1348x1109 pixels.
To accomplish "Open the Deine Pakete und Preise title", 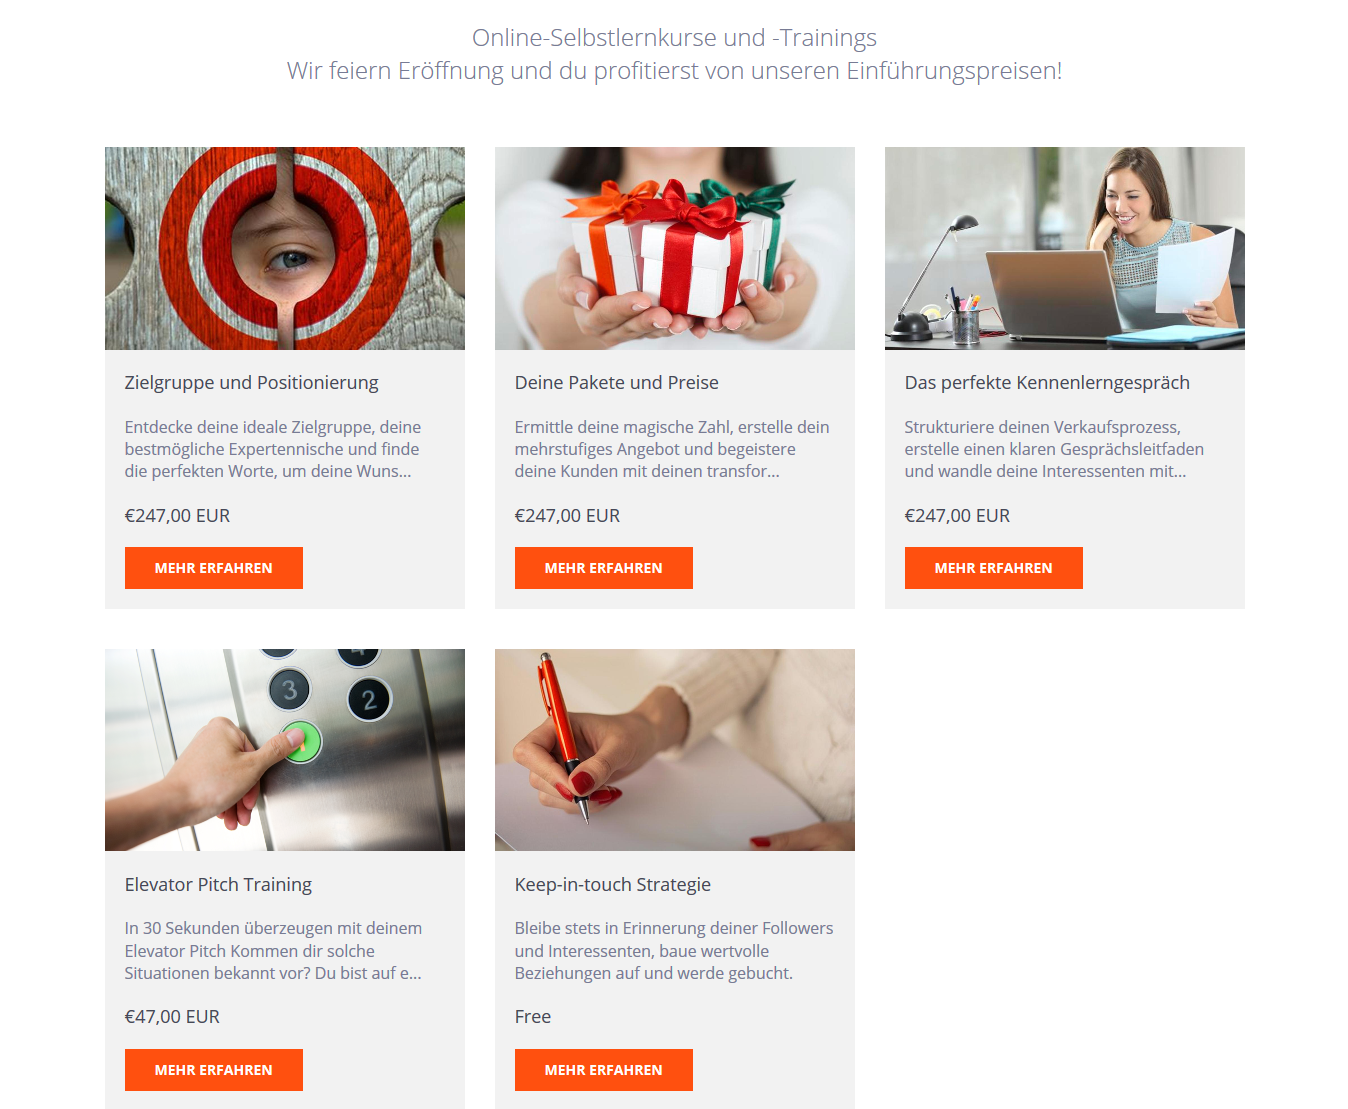I will 617,383.
